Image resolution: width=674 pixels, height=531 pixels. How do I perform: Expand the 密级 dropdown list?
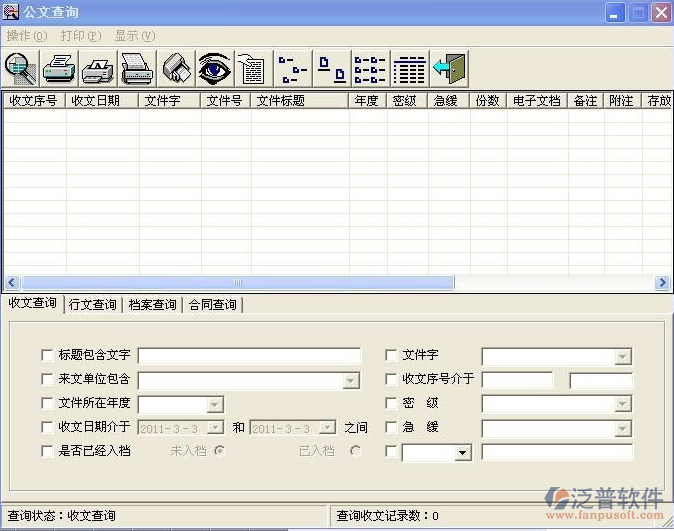(x=623, y=404)
